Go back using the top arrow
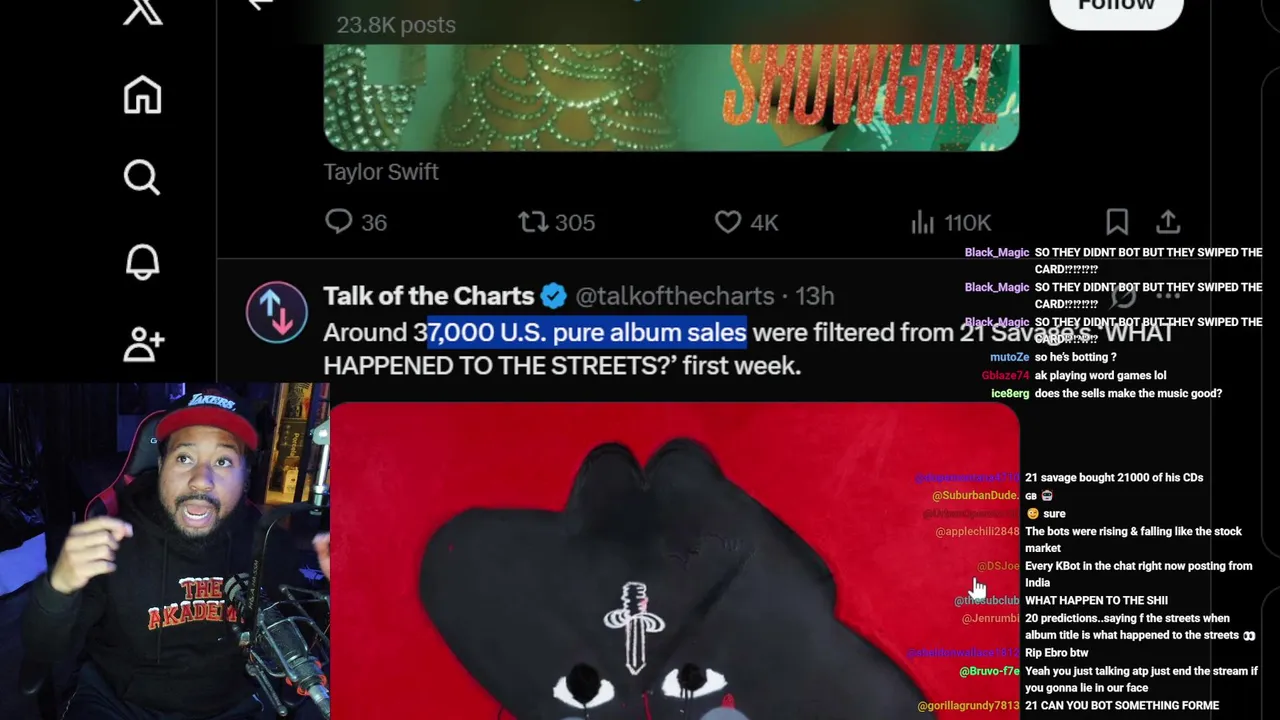The height and width of the screenshot is (720, 1280). pyautogui.click(x=260, y=5)
